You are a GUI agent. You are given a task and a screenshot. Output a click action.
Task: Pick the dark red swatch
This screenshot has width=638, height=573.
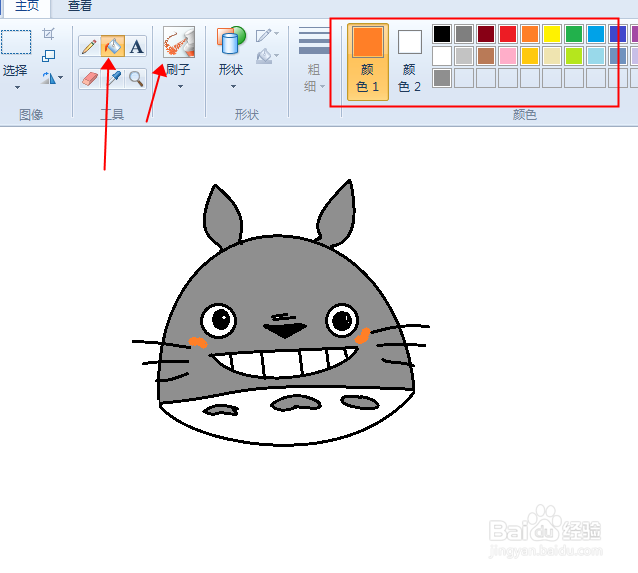(486, 34)
